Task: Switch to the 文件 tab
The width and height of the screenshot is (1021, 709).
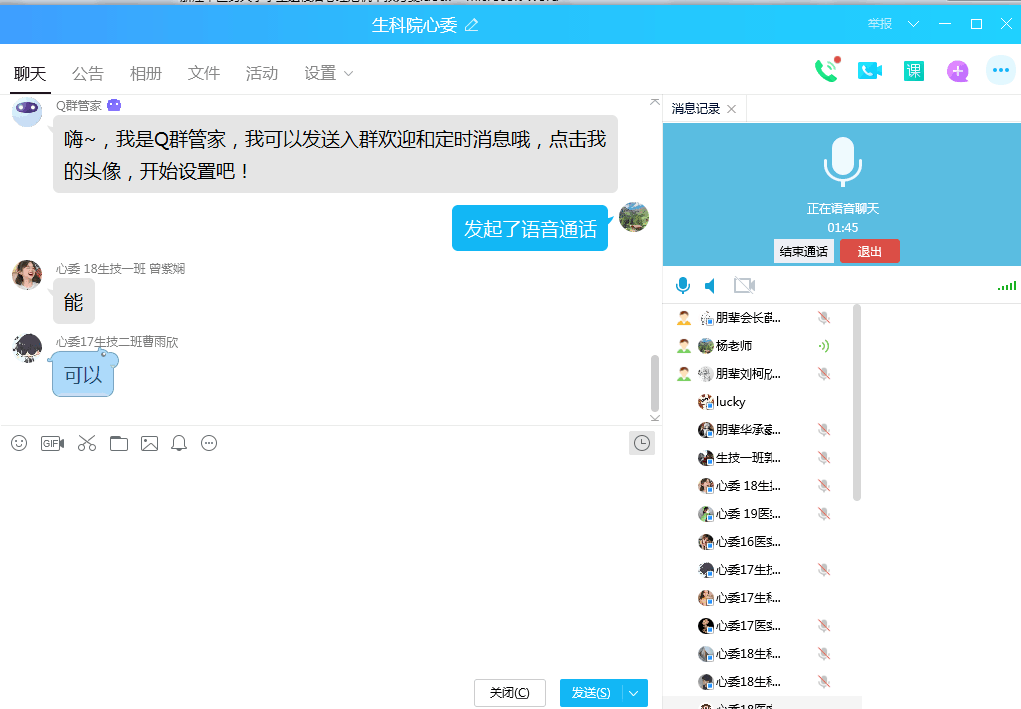Action: 204,73
